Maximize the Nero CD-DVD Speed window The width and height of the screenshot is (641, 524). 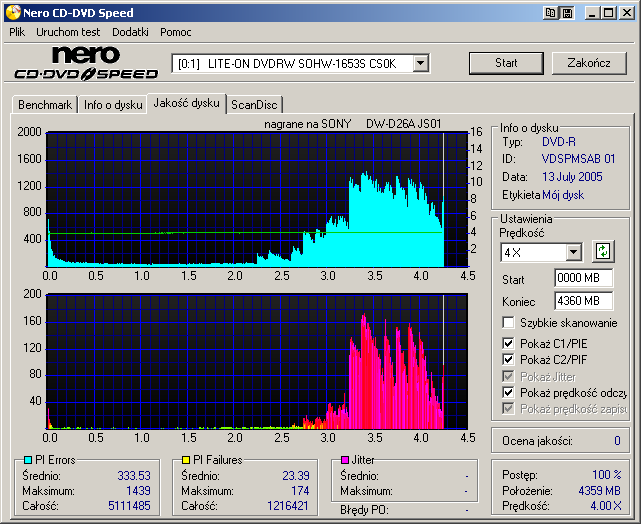(x=608, y=13)
